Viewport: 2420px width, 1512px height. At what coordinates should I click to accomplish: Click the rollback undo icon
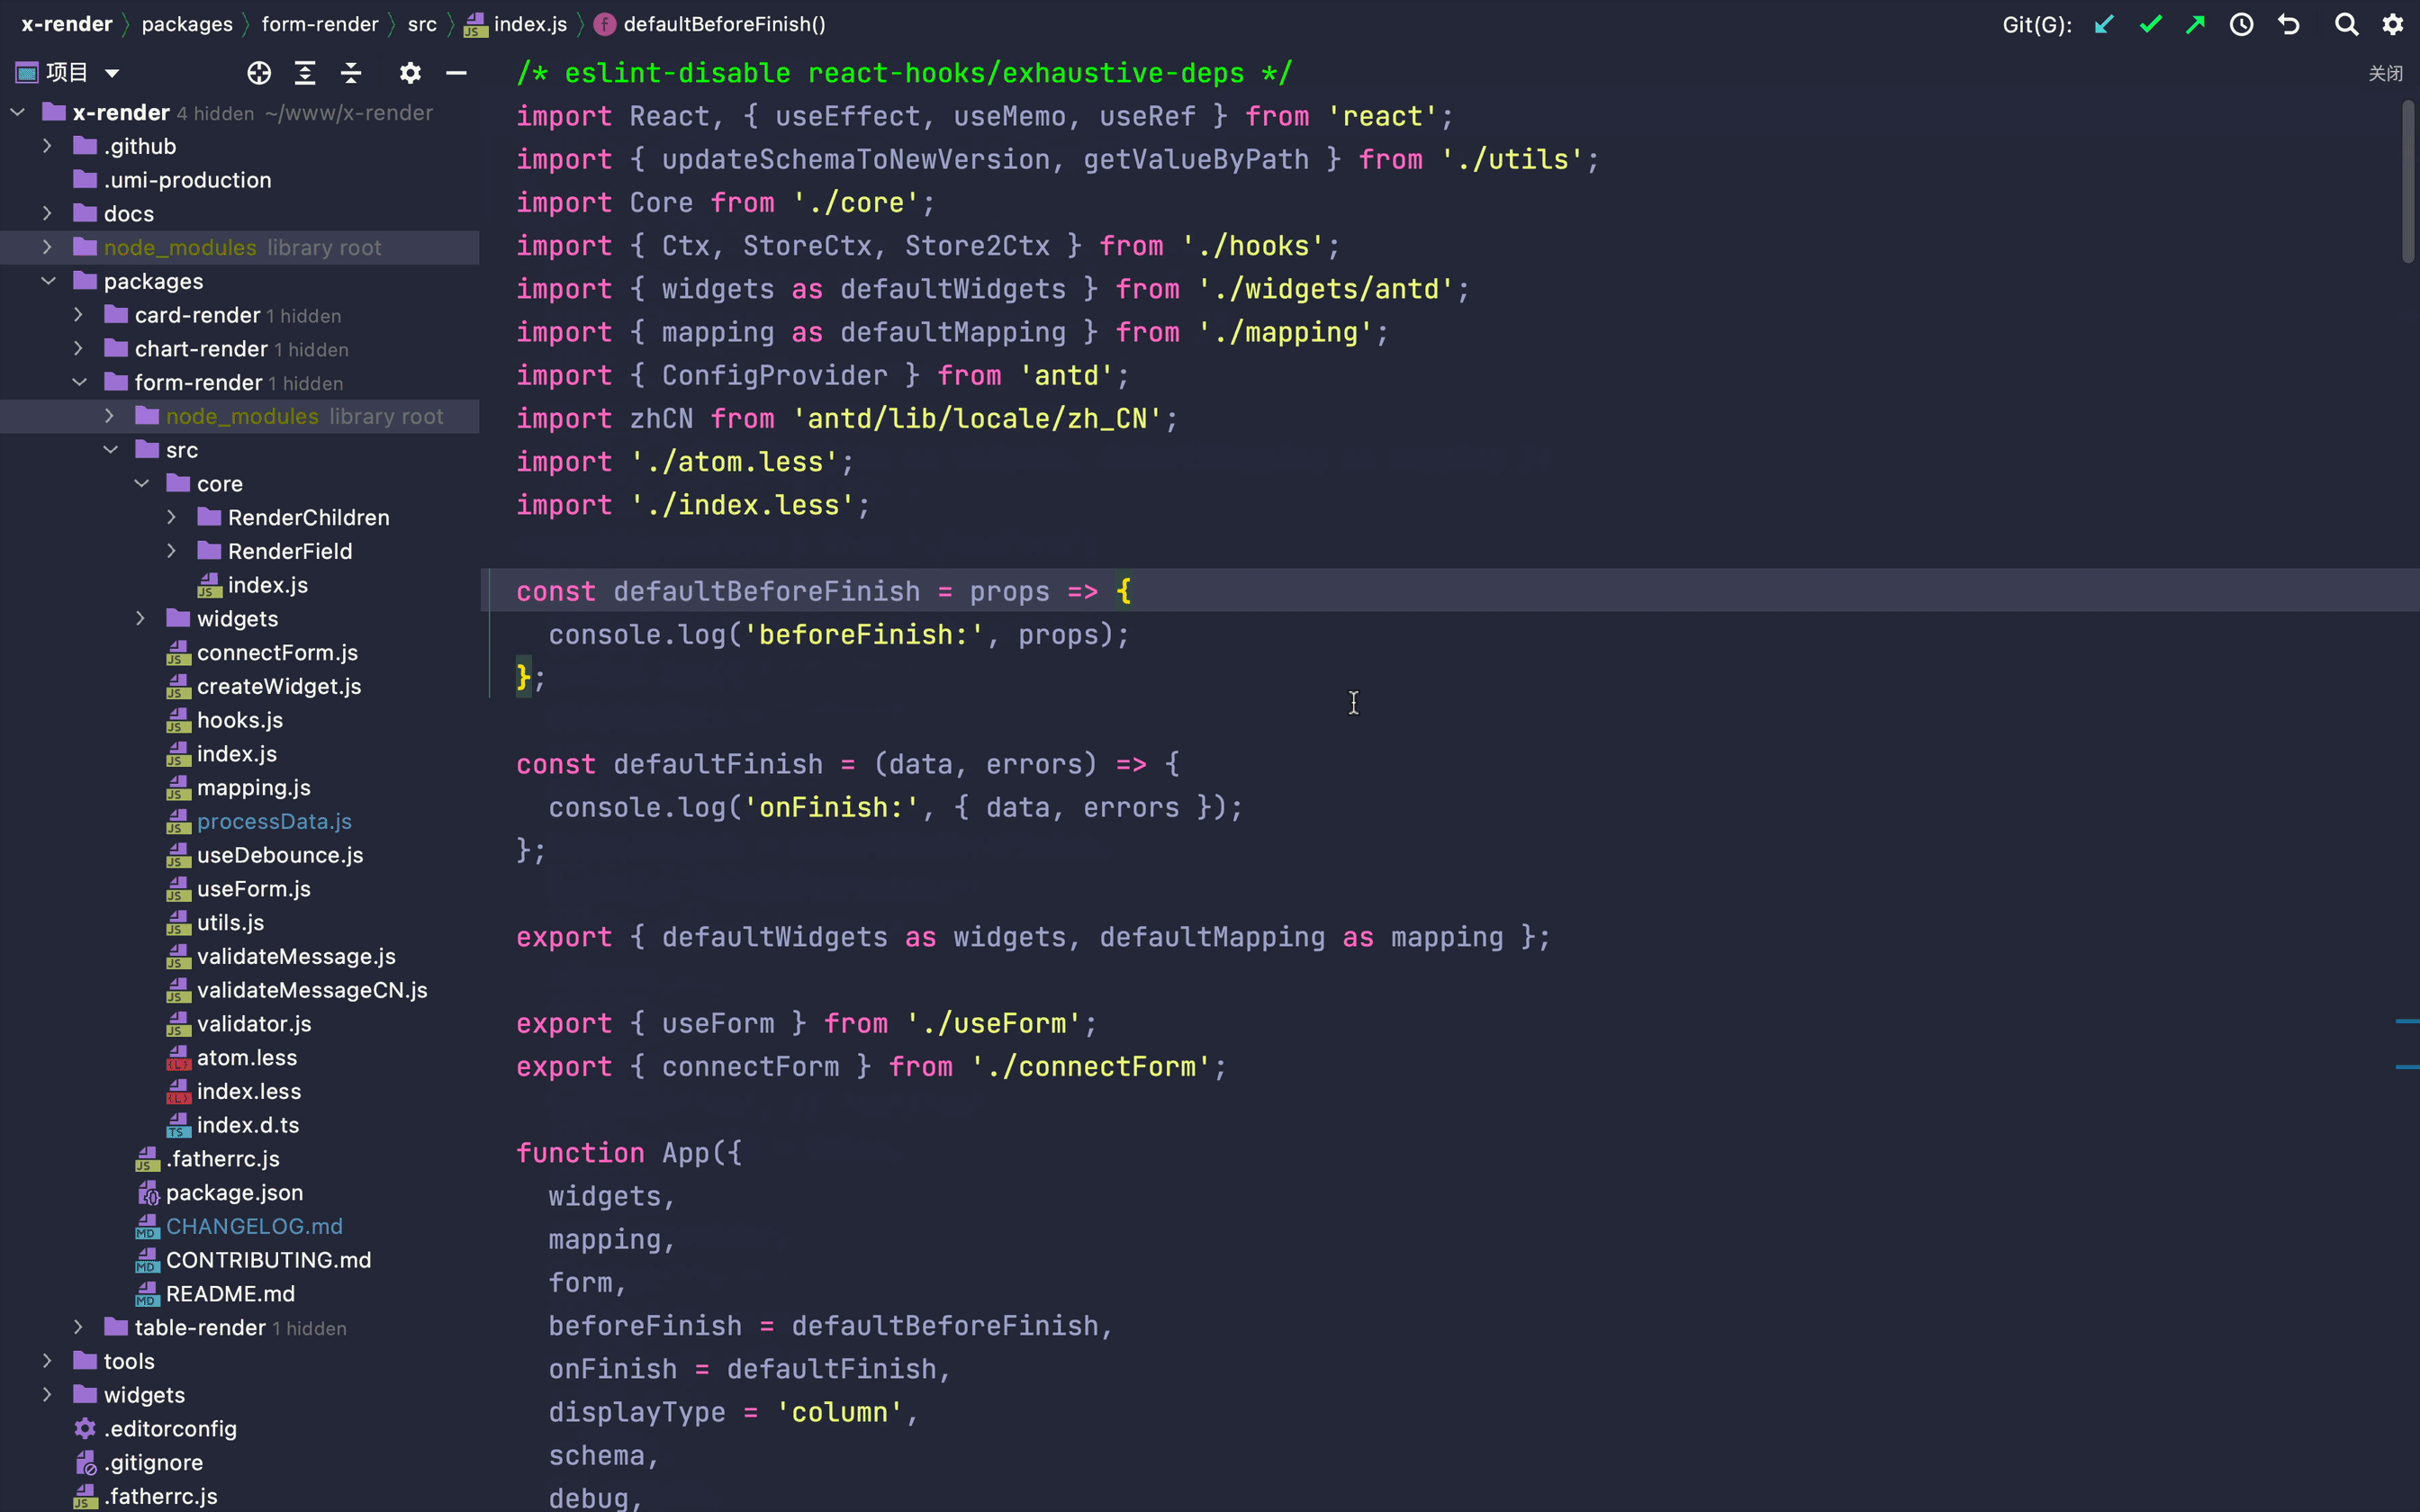2289,24
